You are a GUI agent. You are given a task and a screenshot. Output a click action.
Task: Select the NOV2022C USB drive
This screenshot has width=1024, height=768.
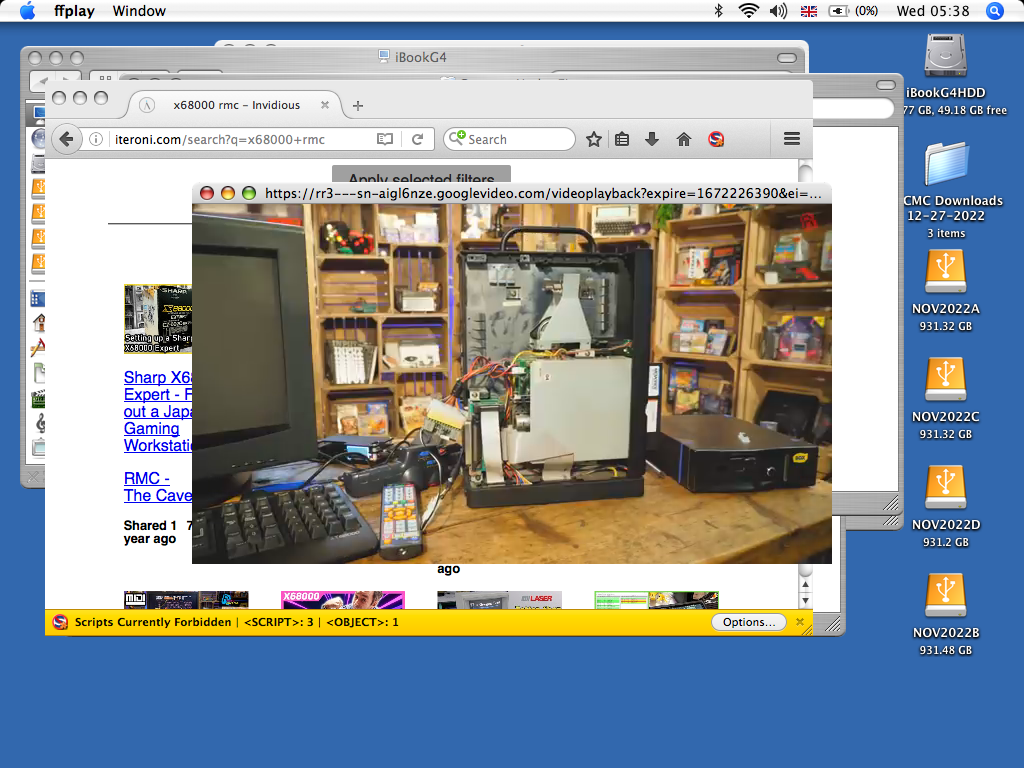point(945,380)
